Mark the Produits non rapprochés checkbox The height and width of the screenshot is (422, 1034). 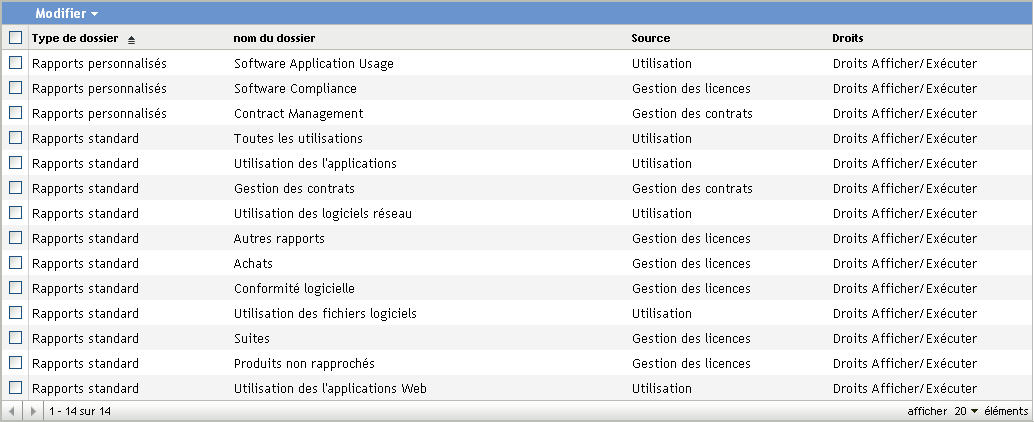point(15,363)
